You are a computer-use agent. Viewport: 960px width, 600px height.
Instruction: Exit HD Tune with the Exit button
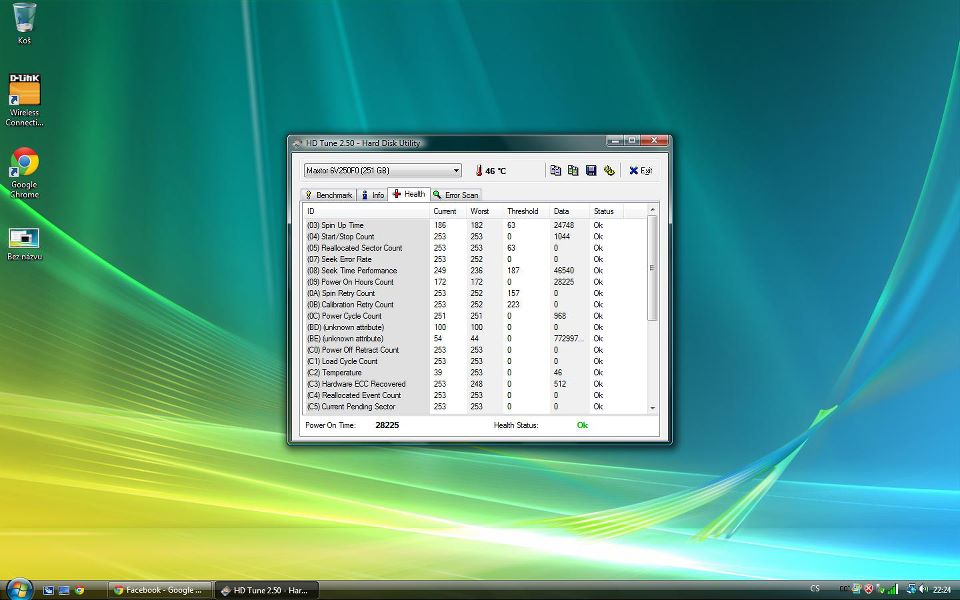click(640, 170)
